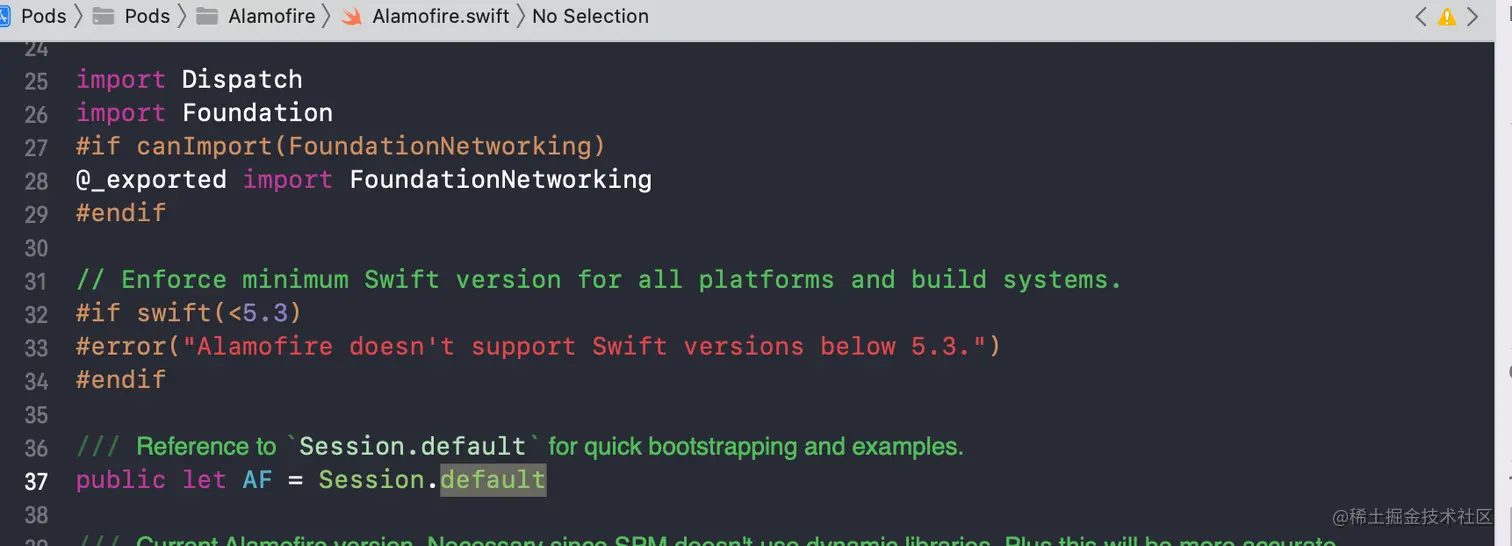Viewport: 1512px width, 546px height.
Task: Click the 'Session' type on line 37
Action: pos(372,479)
